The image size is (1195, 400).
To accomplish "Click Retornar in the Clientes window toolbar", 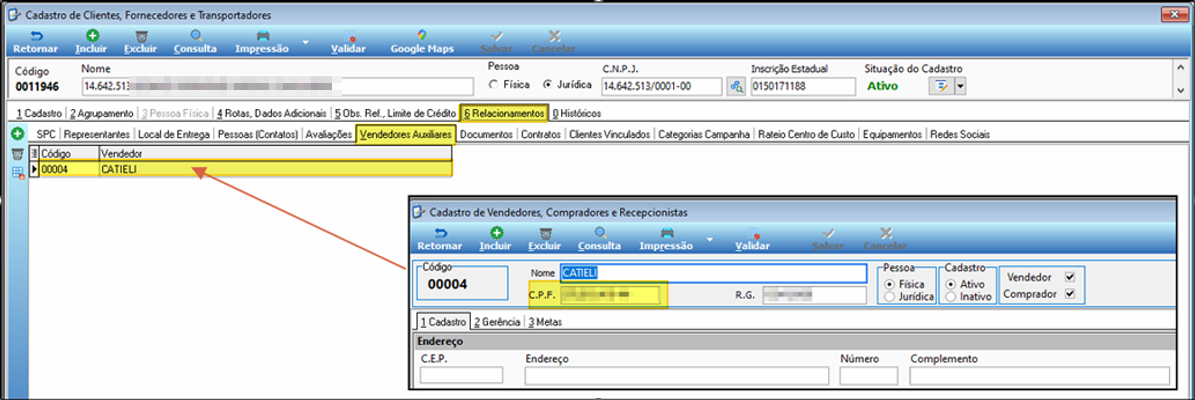I will 36,42.
